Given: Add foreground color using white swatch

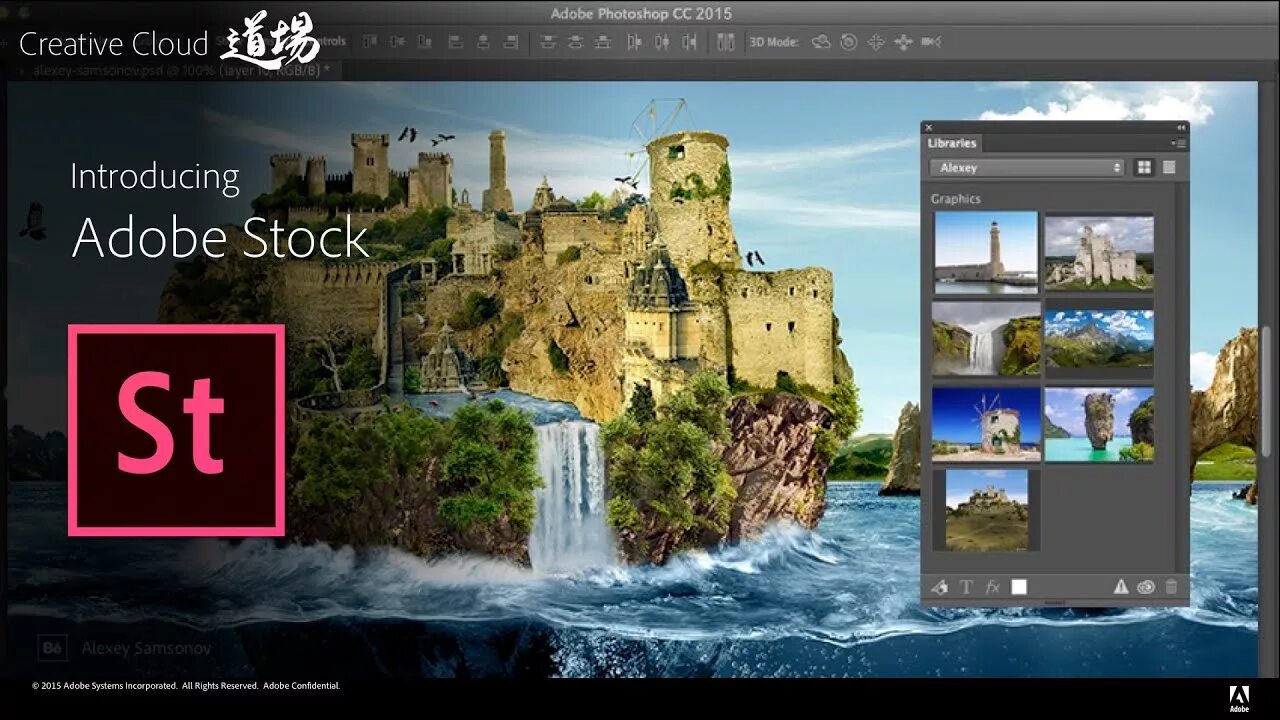Looking at the screenshot, I should click(x=1019, y=587).
